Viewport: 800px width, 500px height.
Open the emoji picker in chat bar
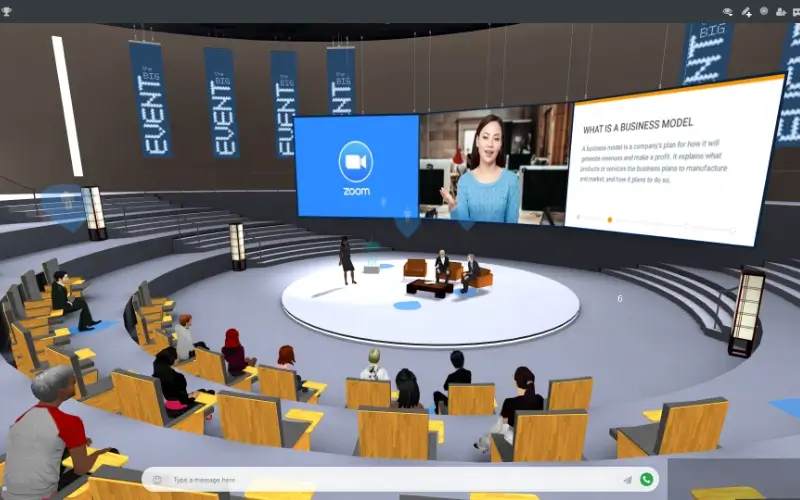(157, 480)
